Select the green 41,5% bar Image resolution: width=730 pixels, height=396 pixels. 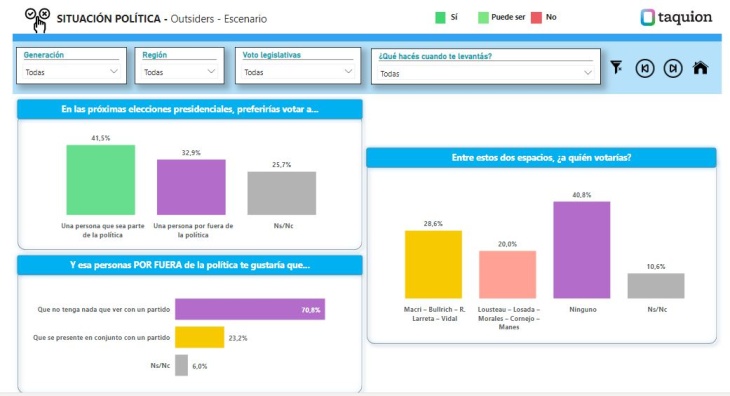[x=101, y=180]
